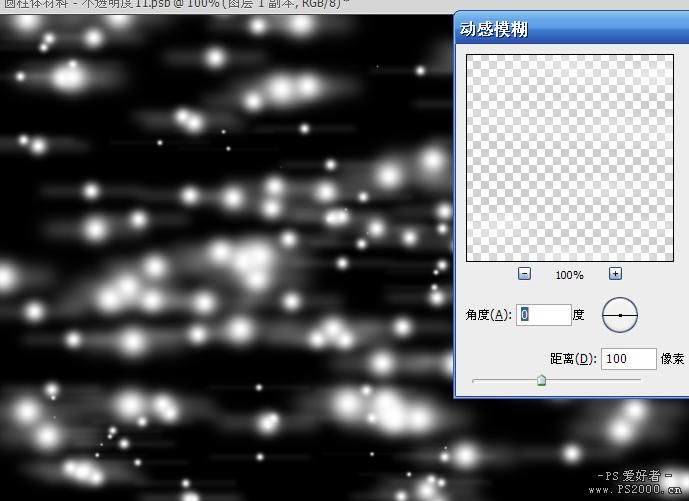Screen dimensions: 689x501
Task: Click the 100% preview zoom value
Action: point(569,275)
